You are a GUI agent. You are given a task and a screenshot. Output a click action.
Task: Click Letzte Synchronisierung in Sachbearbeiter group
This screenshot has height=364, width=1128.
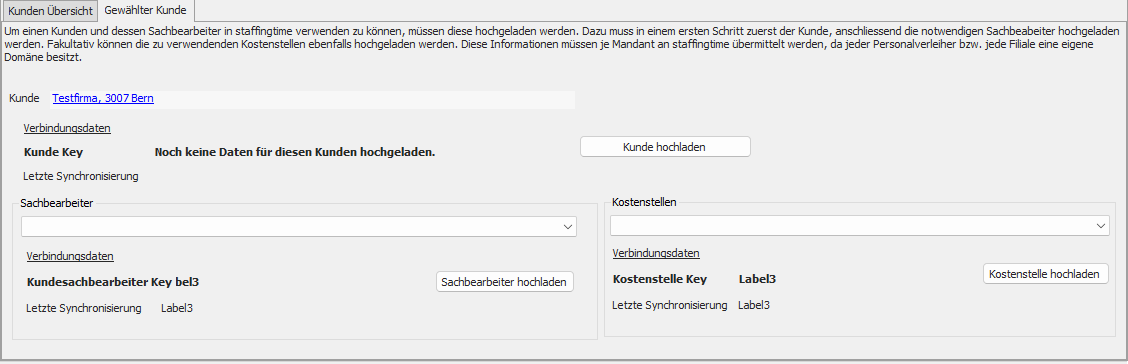(x=83, y=309)
